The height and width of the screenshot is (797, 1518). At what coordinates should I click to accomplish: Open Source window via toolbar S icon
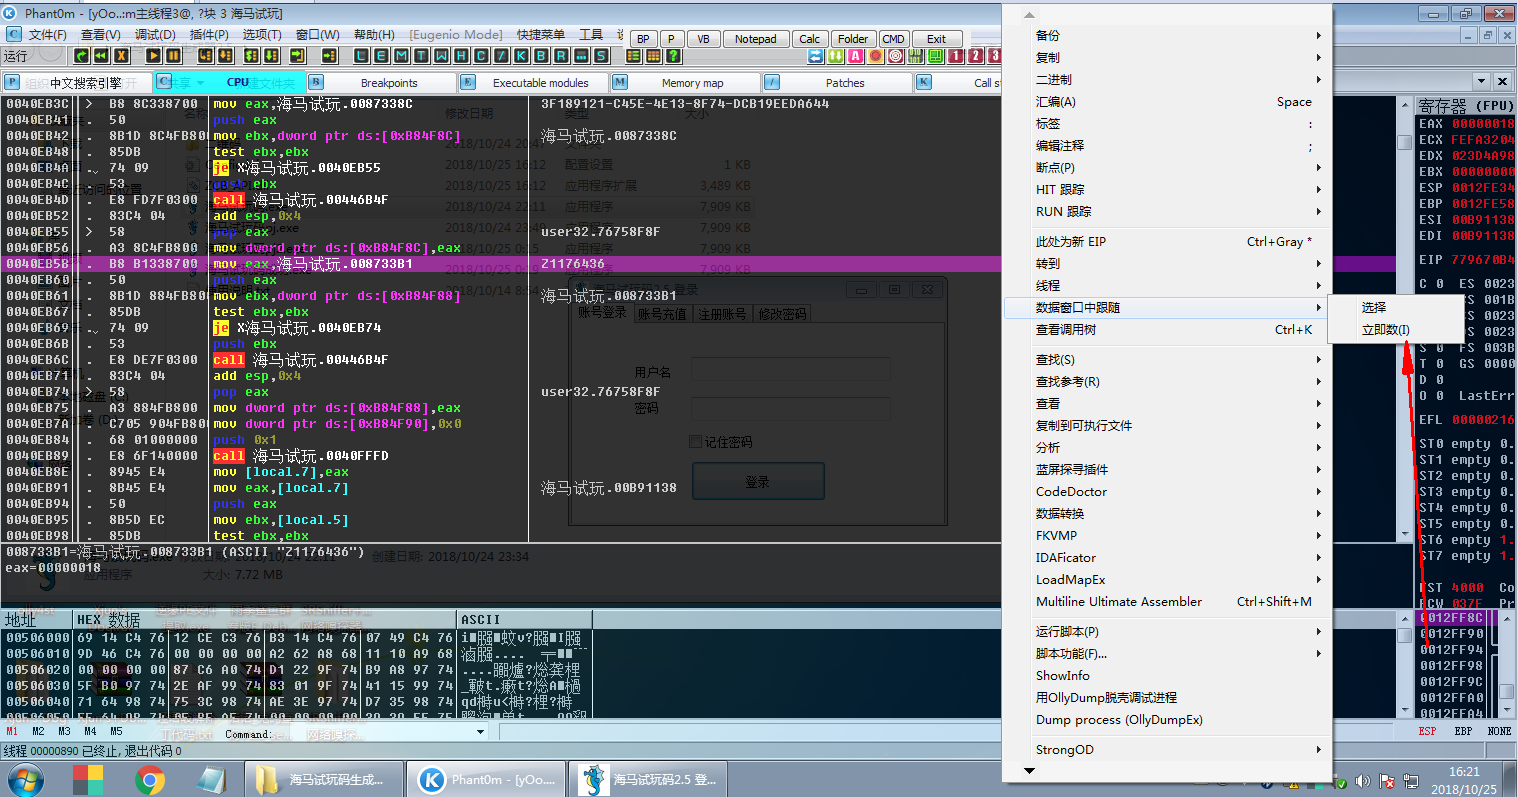(x=601, y=56)
